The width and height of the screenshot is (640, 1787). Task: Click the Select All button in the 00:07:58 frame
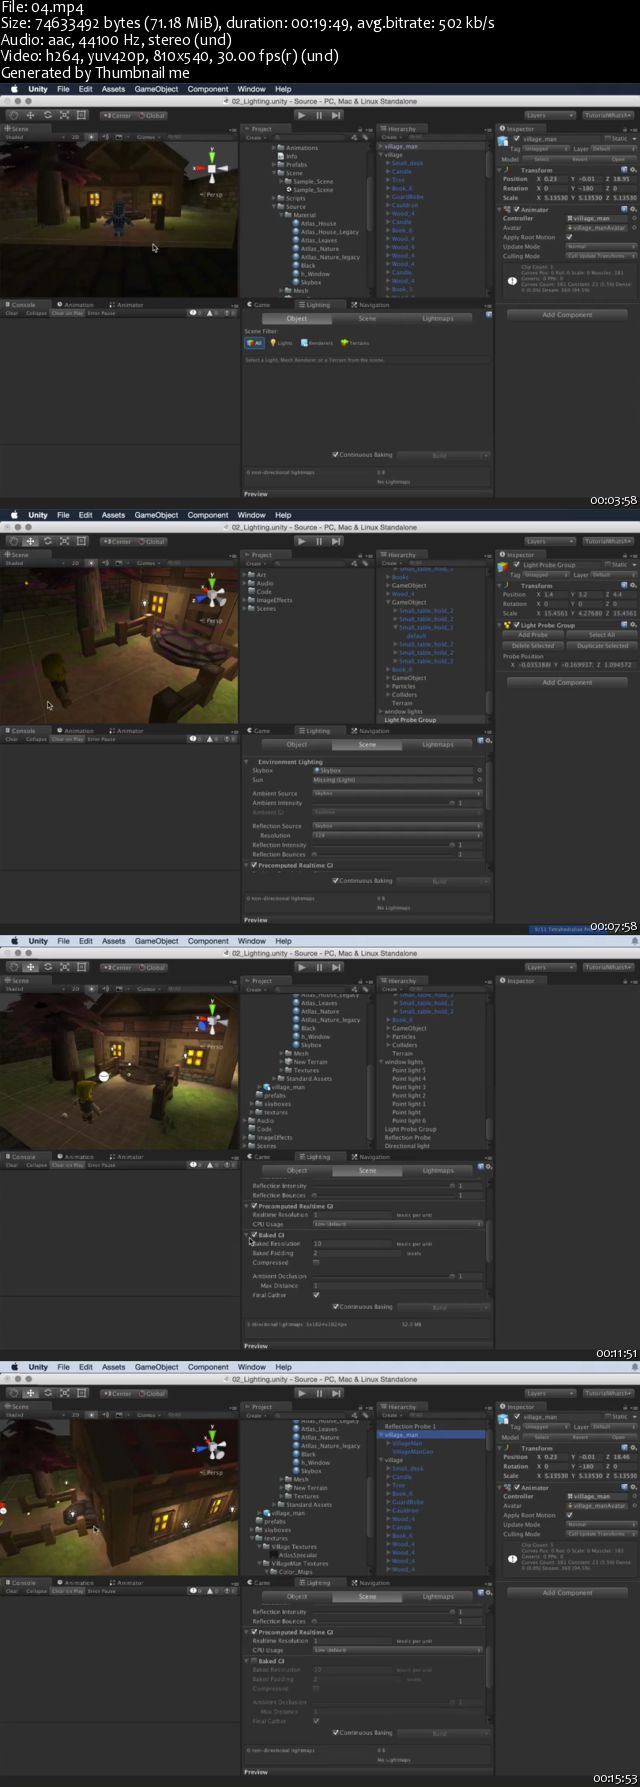pyautogui.click(x=602, y=635)
